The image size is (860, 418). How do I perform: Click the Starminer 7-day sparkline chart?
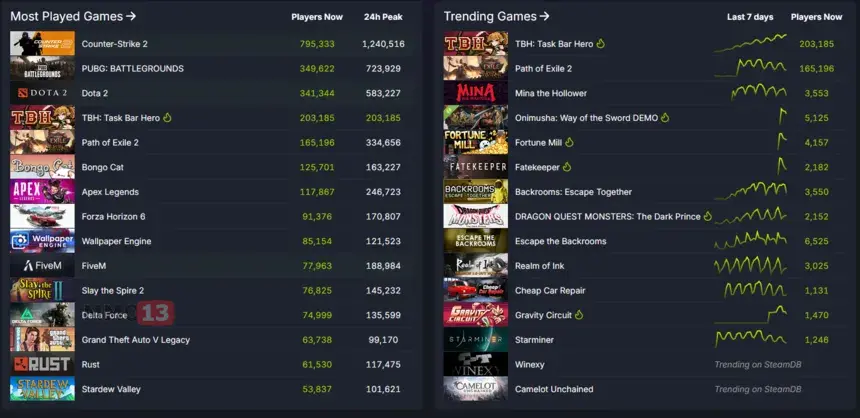coord(750,338)
